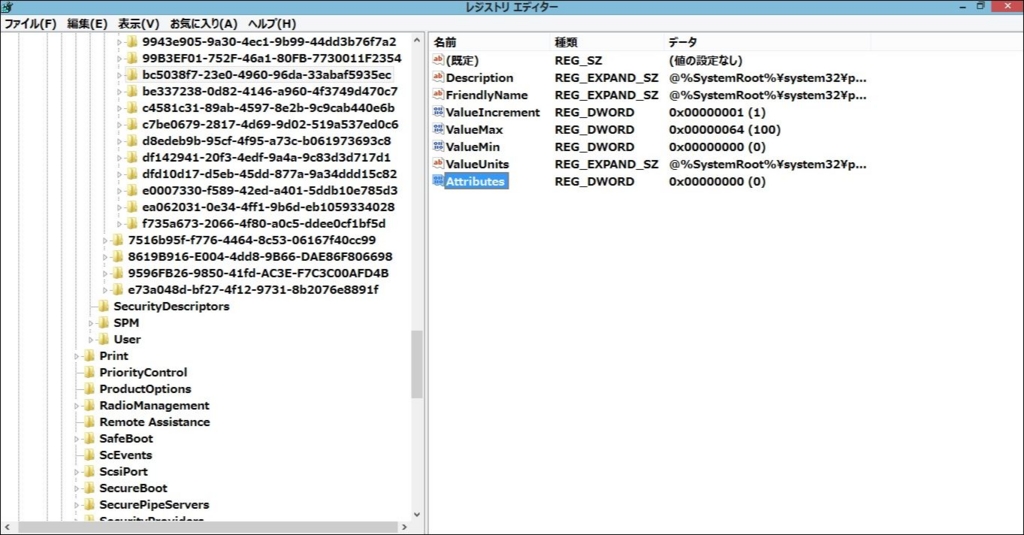Screen dimensions: 1024x535
Task: Click folder icon of Print key
Action: 89,355
